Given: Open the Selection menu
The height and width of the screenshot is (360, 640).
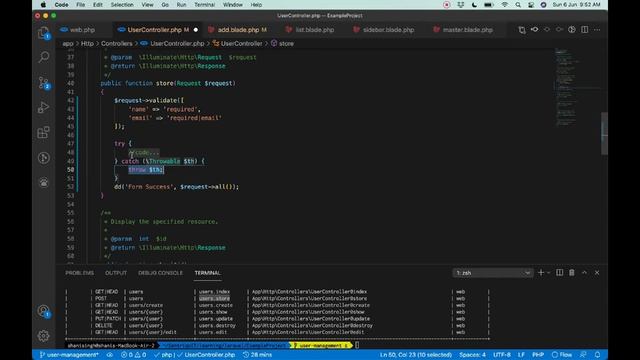Looking at the screenshot, I should pos(122,5).
